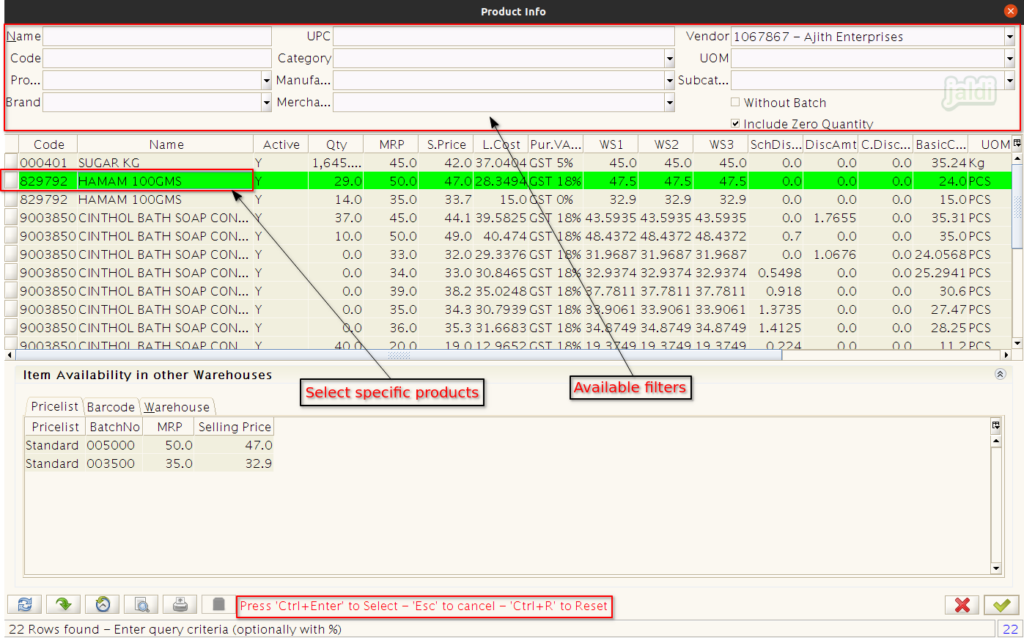Sort by the L.Cost column header

pyautogui.click(x=501, y=144)
